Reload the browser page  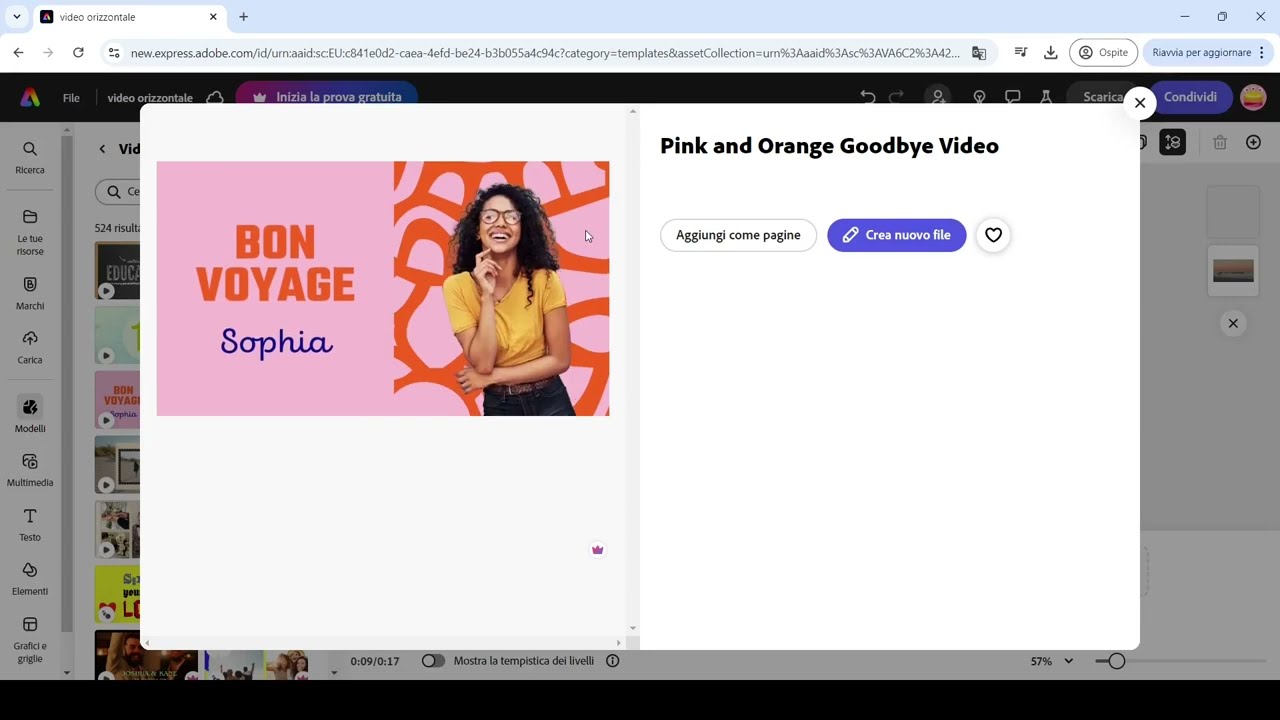point(78,52)
